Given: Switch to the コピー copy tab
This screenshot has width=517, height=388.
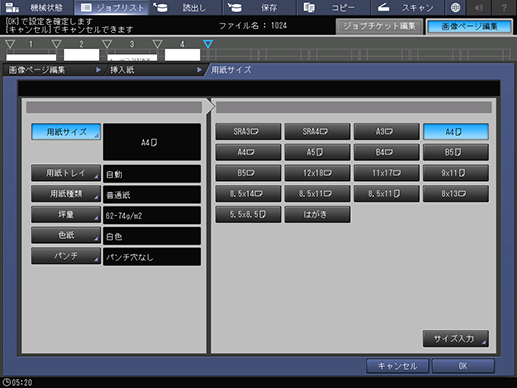Looking at the screenshot, I should (333, 7).
